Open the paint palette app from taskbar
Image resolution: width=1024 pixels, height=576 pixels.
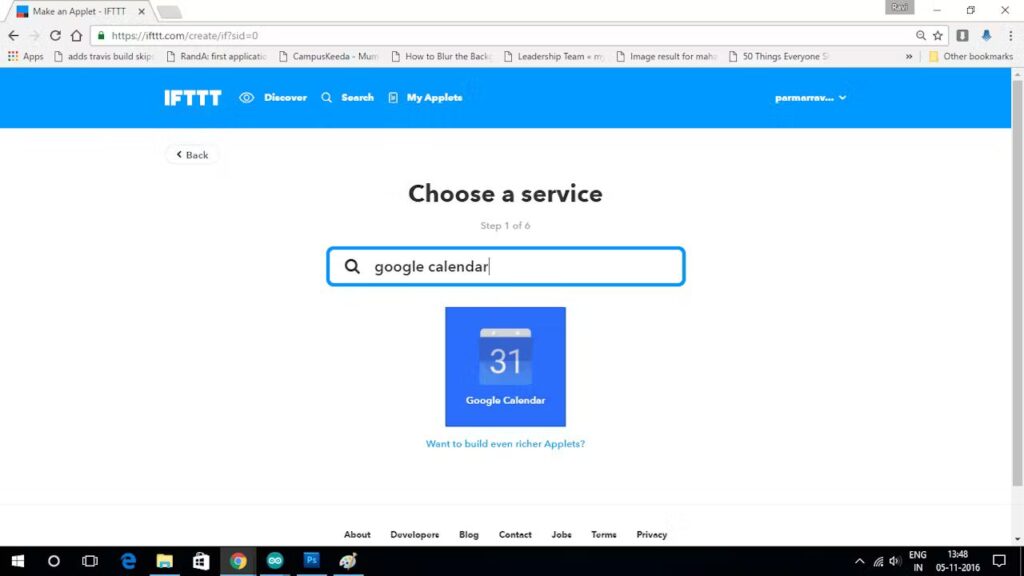pyautogui.click(x=348, y=561)
